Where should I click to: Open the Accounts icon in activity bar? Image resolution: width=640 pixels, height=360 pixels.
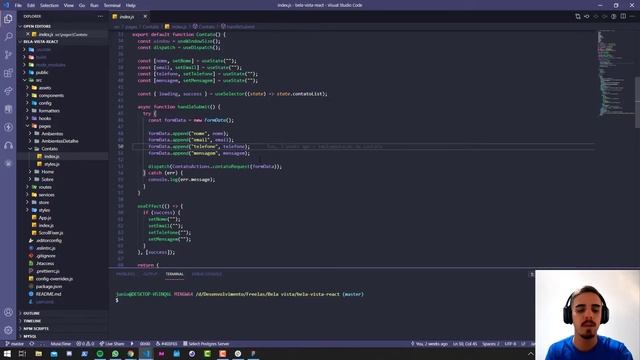tap(8, 313)
